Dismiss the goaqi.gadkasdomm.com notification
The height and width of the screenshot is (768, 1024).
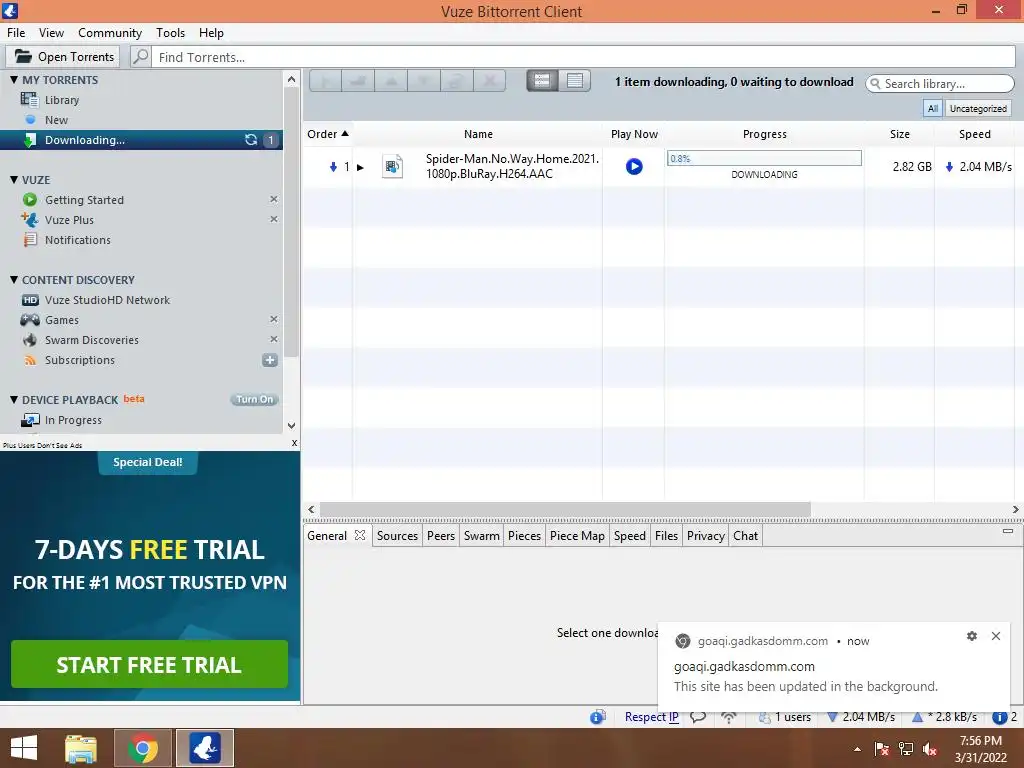point(996,636)
